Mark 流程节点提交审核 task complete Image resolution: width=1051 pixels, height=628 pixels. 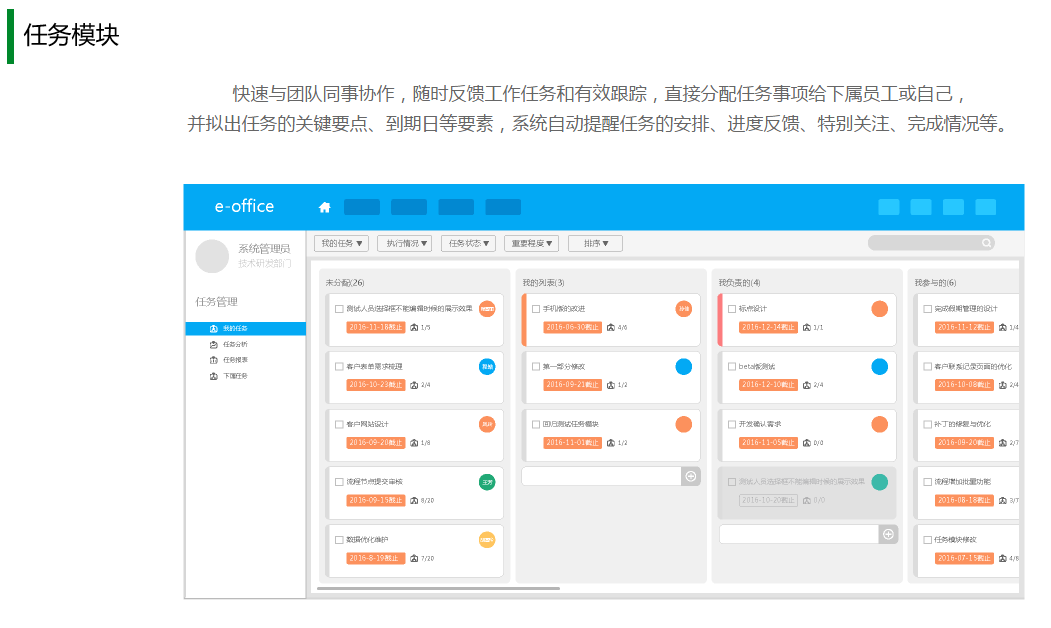point(339,482)
